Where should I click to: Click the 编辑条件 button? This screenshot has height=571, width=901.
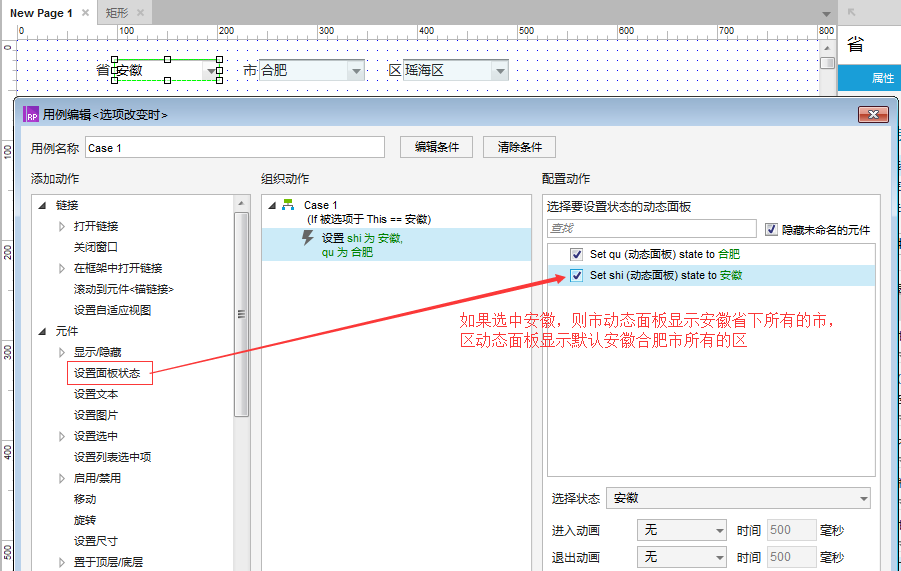coord(437,147)
